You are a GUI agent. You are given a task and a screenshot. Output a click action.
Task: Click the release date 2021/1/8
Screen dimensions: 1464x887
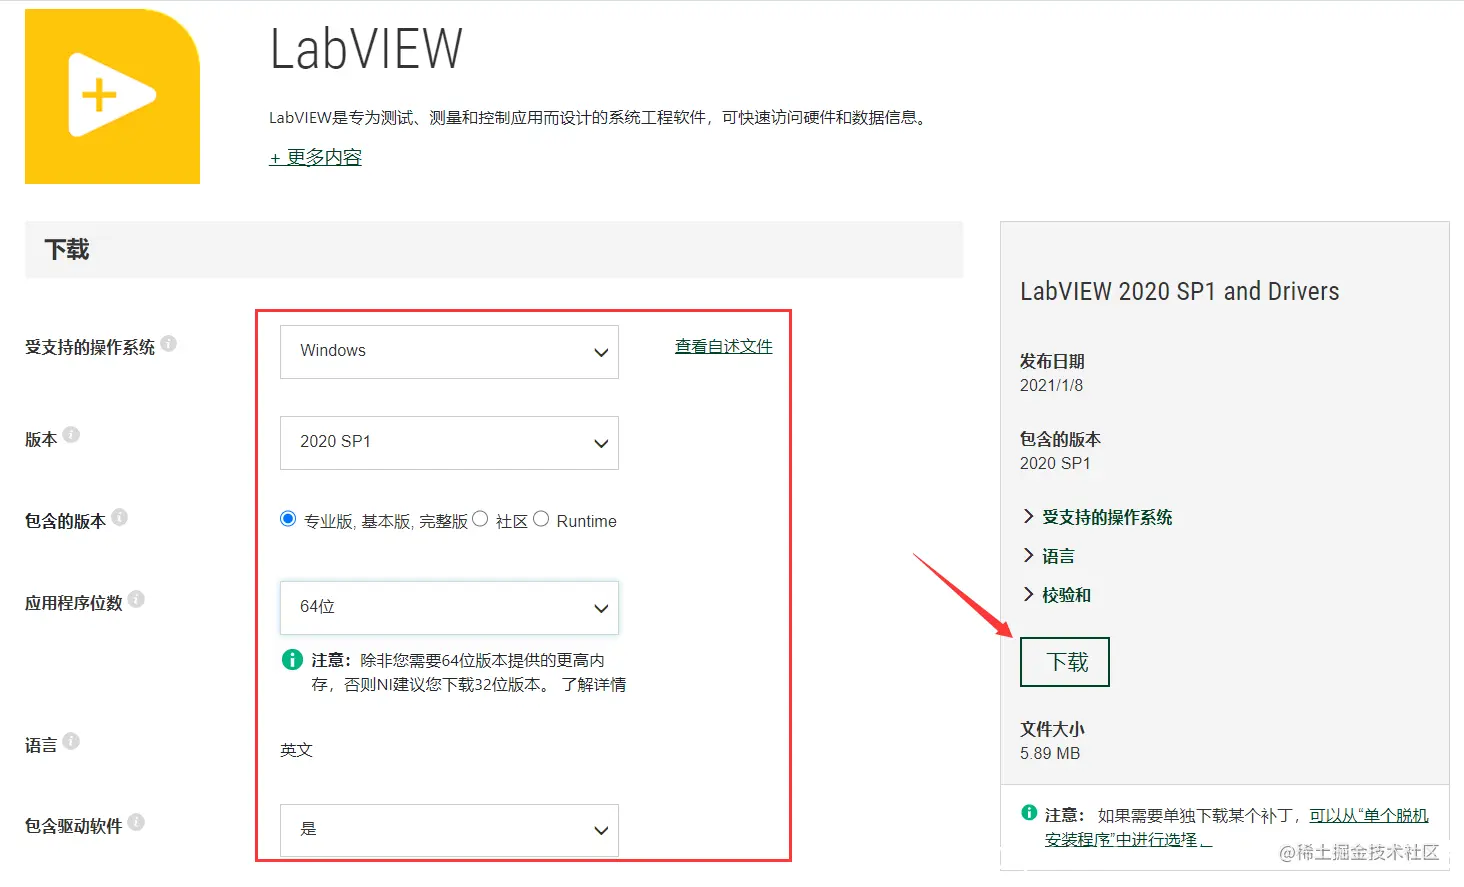[x=1051, y=385]
